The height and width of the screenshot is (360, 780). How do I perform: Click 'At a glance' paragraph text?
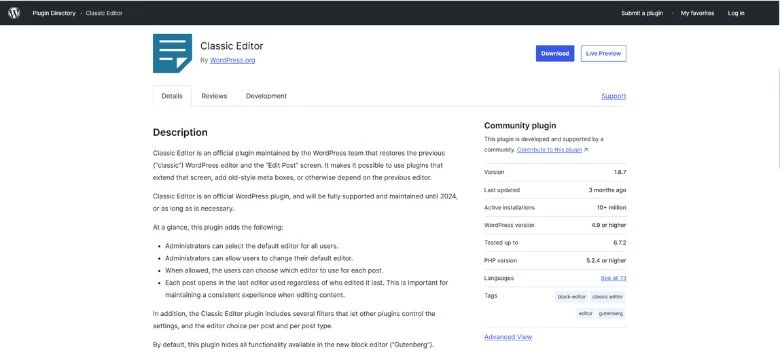tap(218, 227)
